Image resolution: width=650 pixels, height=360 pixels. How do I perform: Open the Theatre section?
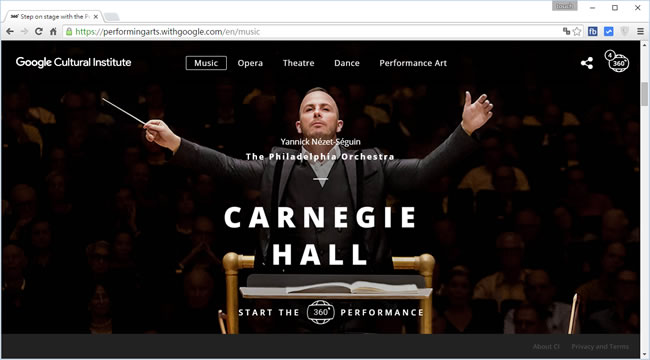point(298,63)
